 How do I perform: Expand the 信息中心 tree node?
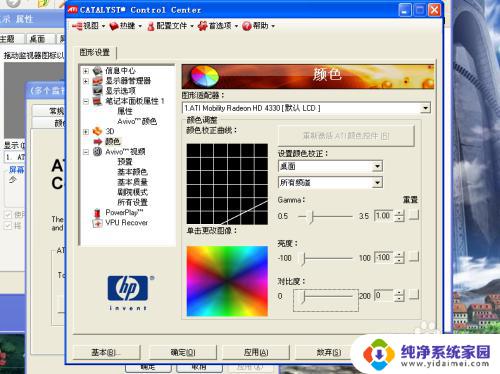click(x=86, y=71)
